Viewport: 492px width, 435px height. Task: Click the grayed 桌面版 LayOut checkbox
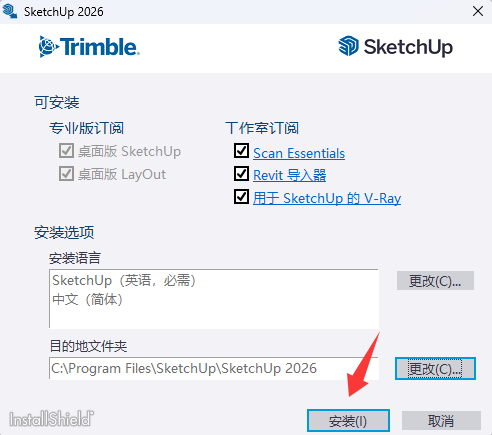coord(66,174)
